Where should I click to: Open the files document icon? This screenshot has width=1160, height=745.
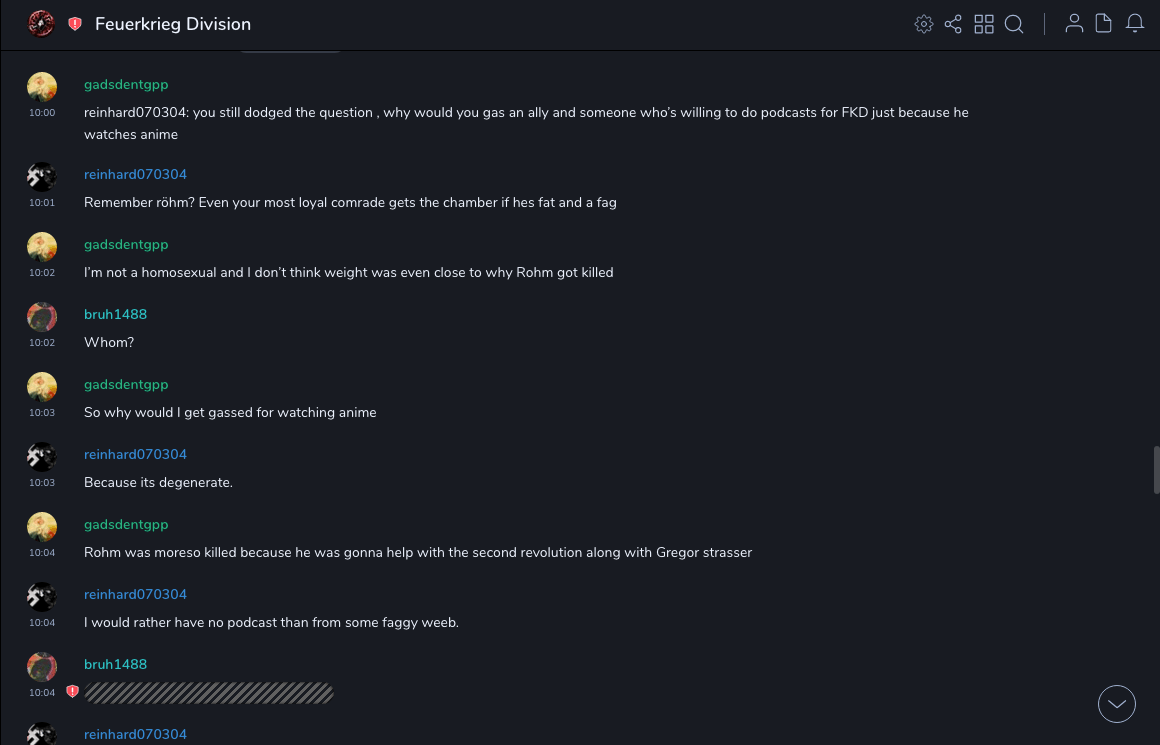click(1104, 24)
